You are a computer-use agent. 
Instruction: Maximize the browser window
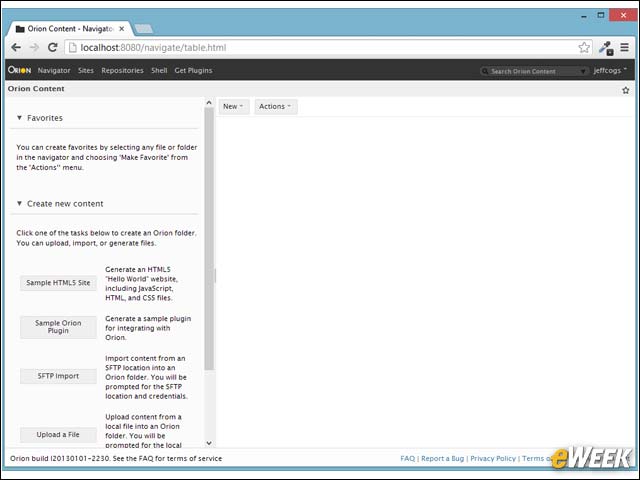pos(601,16)
